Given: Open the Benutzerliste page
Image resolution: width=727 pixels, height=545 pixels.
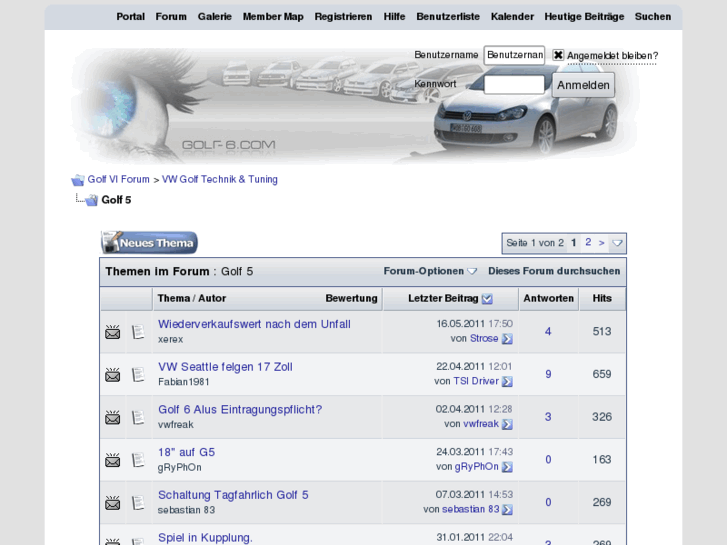Looking at the screenshot, I should [448, 17].
